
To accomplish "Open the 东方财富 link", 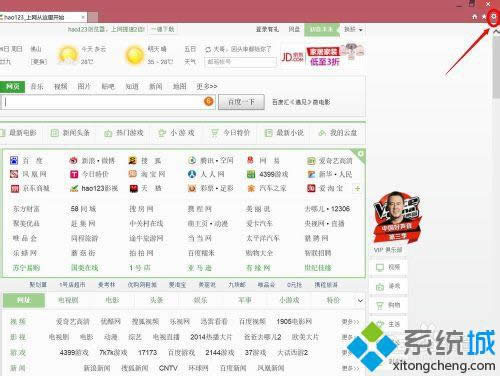I will click(26, 209).
